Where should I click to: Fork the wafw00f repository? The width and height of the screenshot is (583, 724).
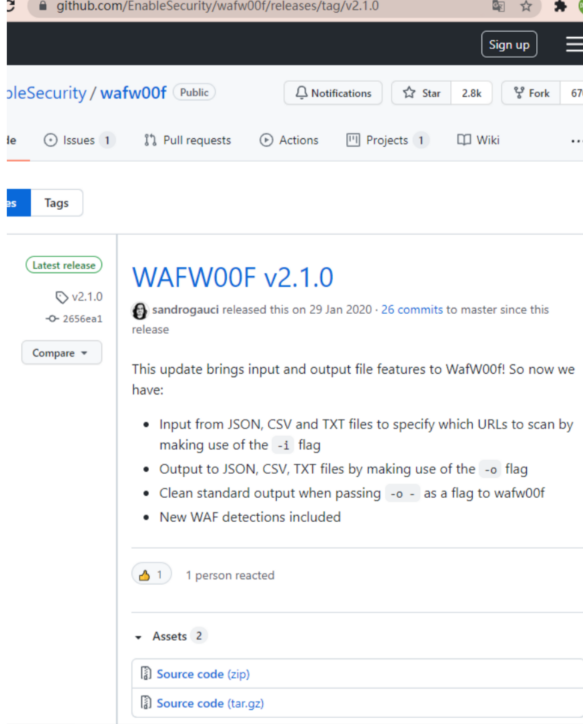click(x=531, y=93)
